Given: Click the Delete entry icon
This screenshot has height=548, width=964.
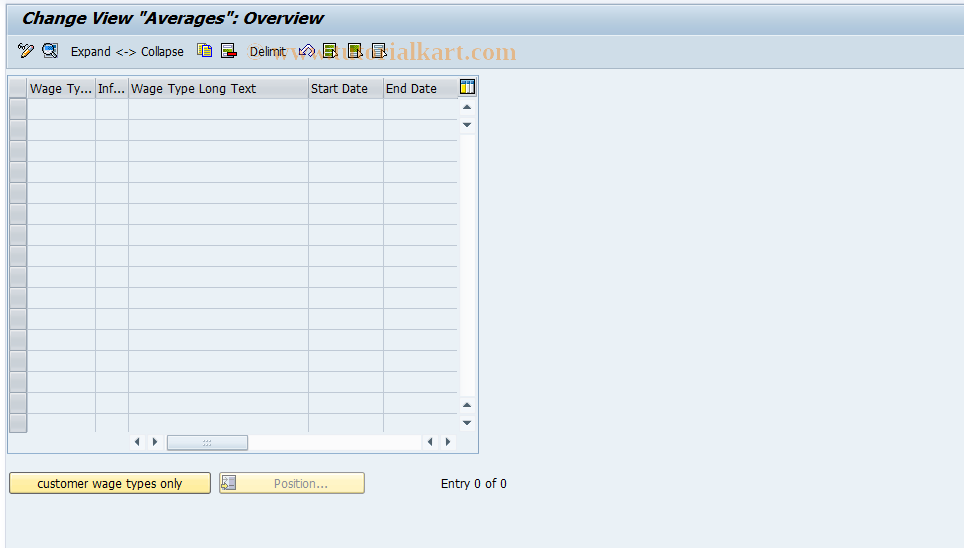Looking at the screenshot, I should click(x=229, y=51).
